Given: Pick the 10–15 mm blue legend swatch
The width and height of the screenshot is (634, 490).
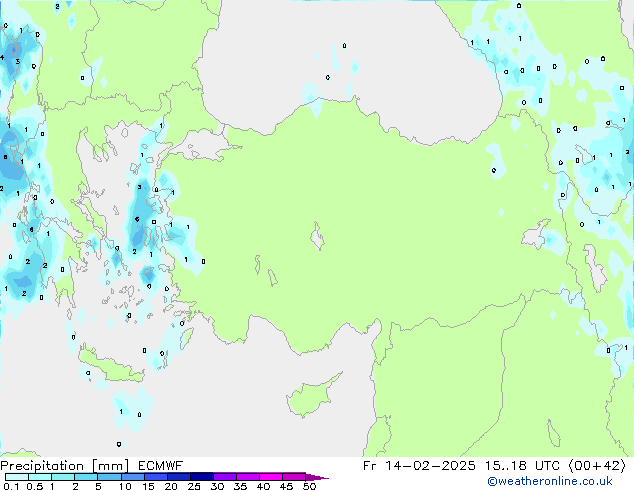Looking at the screenshot, I should [x=132, y=477].
